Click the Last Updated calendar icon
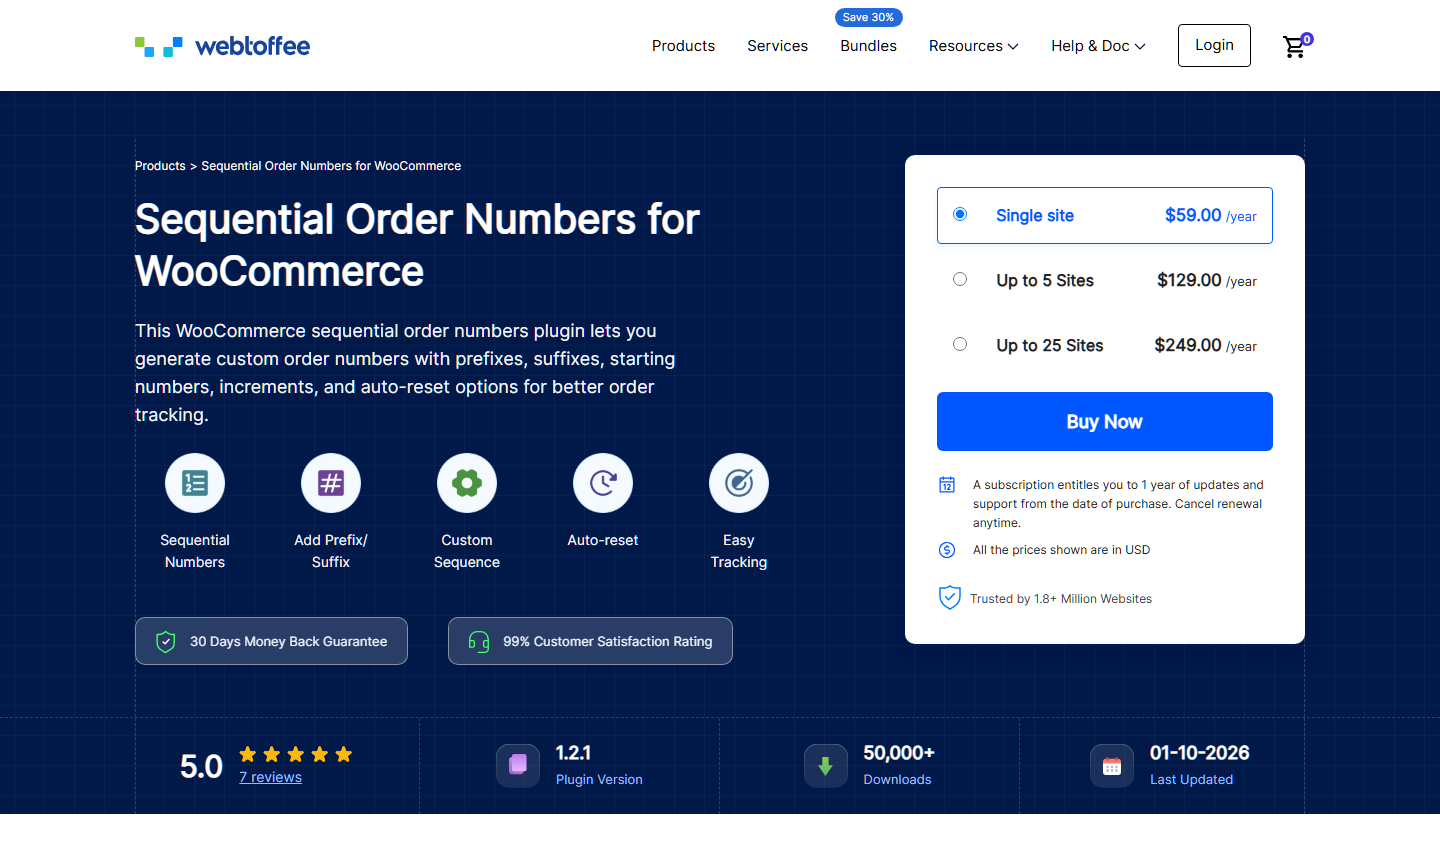The image size is (1440, 860). tap(1112, 766)
